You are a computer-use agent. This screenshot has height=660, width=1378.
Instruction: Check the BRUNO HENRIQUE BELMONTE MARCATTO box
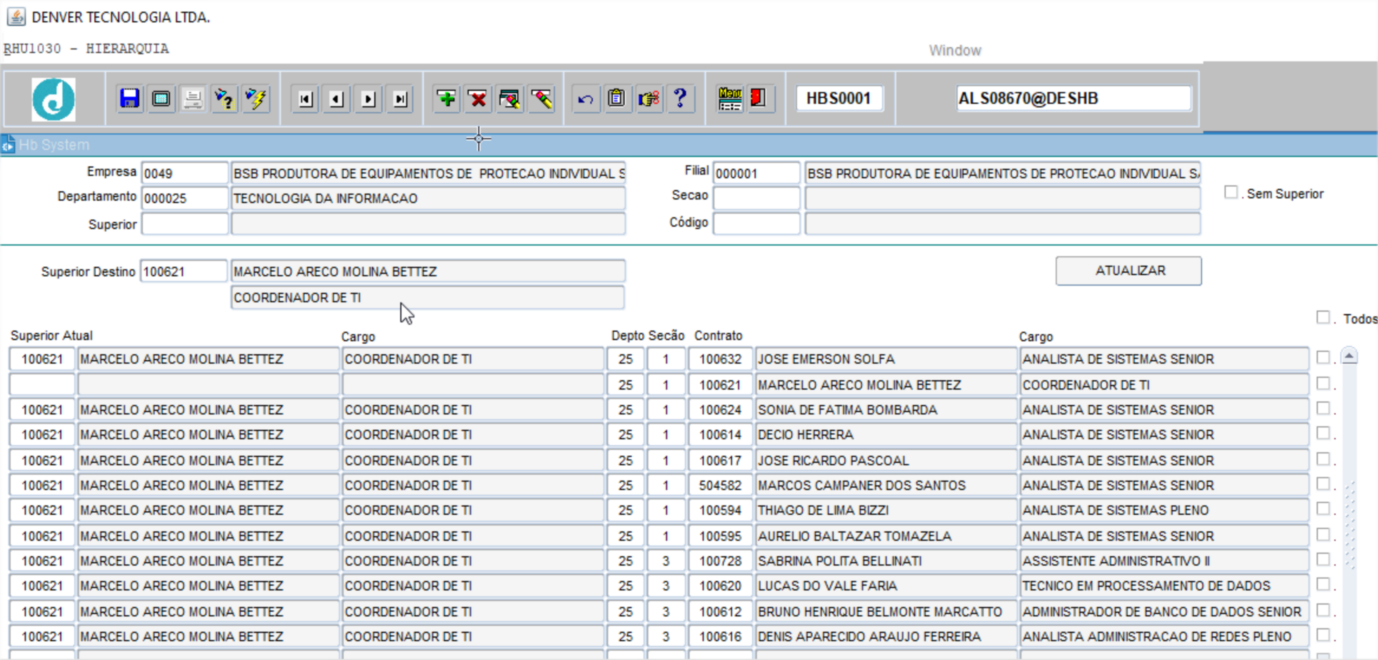tap(1323, 610)
